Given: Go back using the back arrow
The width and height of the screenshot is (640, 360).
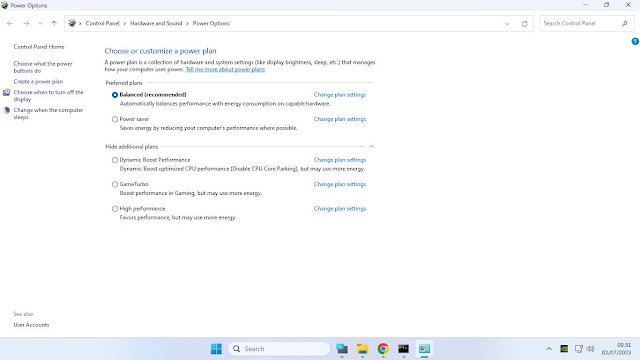Looking at the screenshot, I should pyautogui.click(x=10, y=24).
